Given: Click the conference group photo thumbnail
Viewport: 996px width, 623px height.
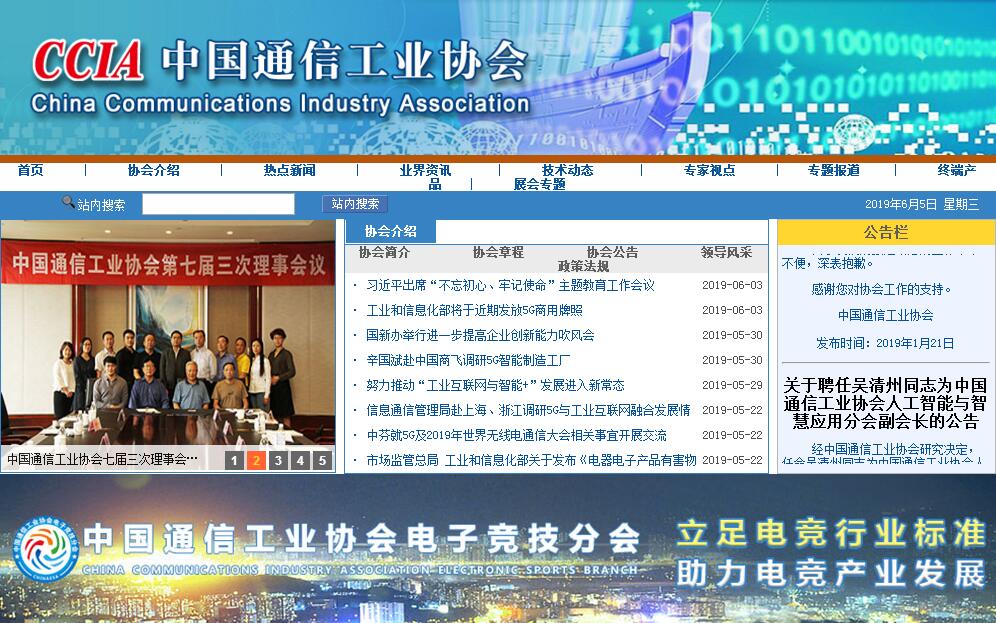Looking at the screenshot, I should 167,335.
